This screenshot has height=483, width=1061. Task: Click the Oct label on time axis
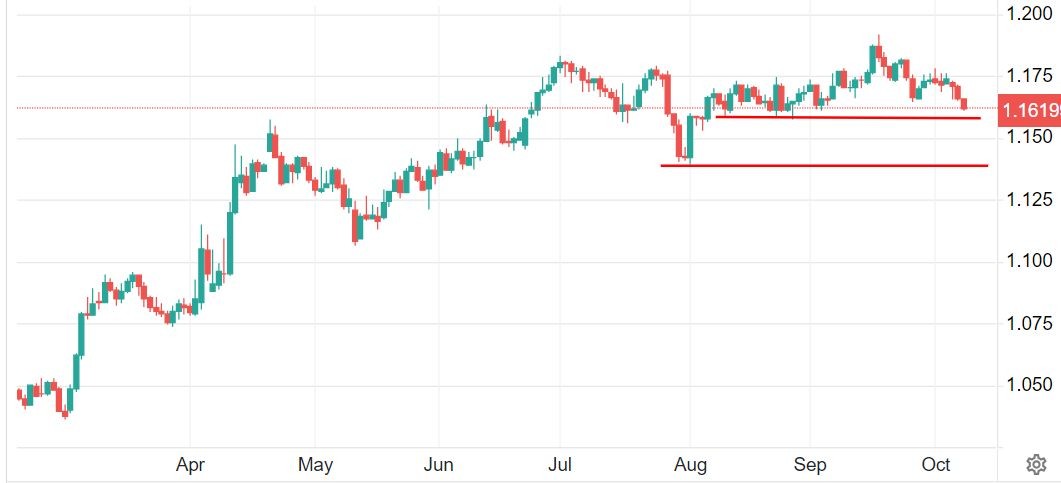[x=935, y=465]
